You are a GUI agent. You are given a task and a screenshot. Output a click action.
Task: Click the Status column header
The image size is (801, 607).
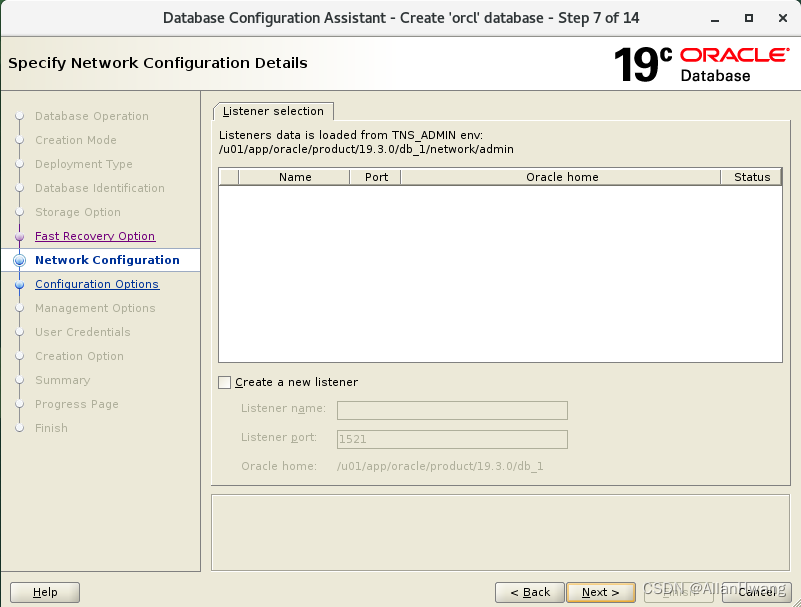(751, 177)
